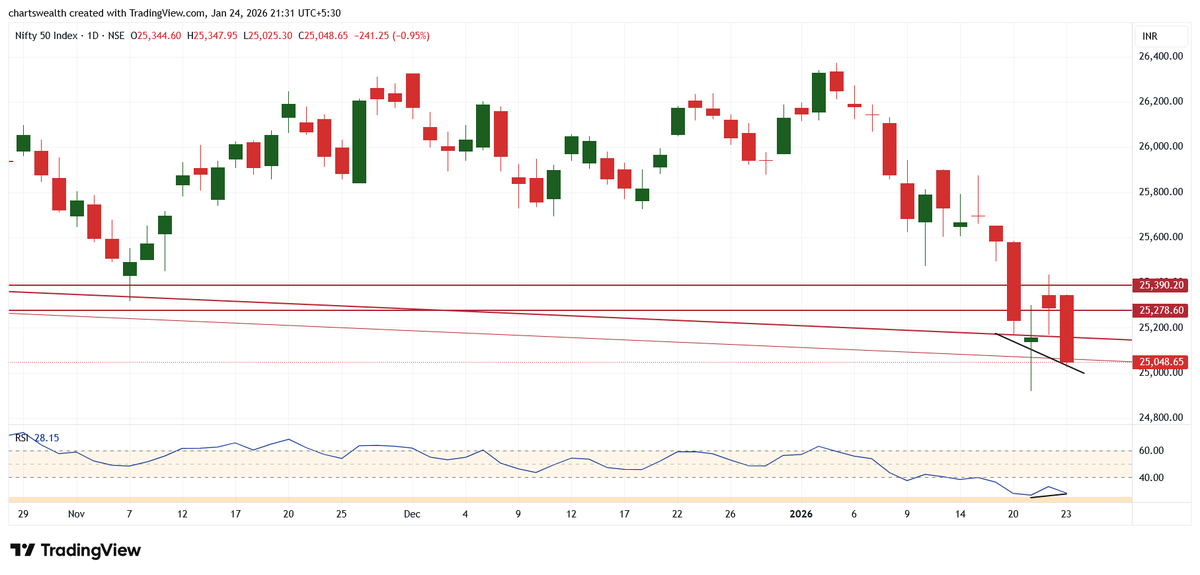Click the chartswealth attribution header text
1200x575 pixels.
click(173, 14)
